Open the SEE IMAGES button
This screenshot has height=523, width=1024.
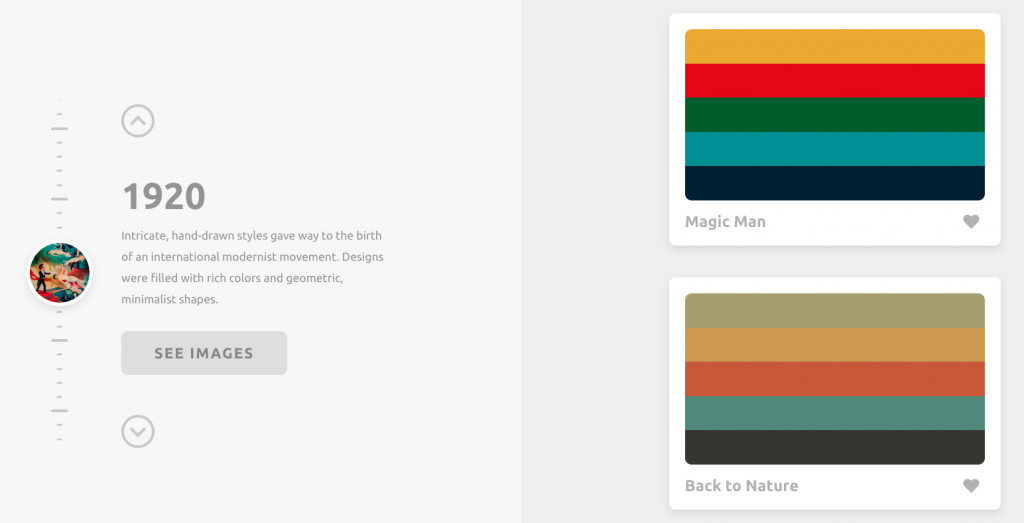coord(204,353)
